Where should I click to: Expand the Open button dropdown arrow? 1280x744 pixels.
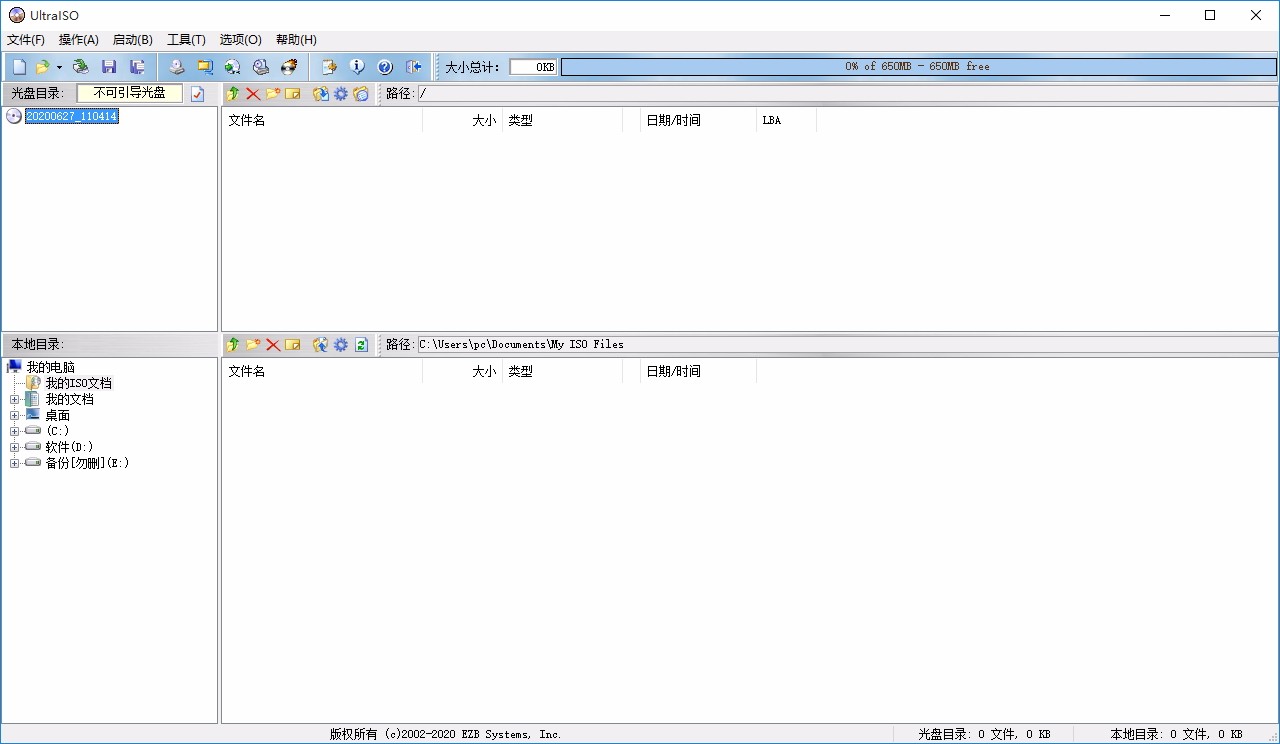(59, 66)
